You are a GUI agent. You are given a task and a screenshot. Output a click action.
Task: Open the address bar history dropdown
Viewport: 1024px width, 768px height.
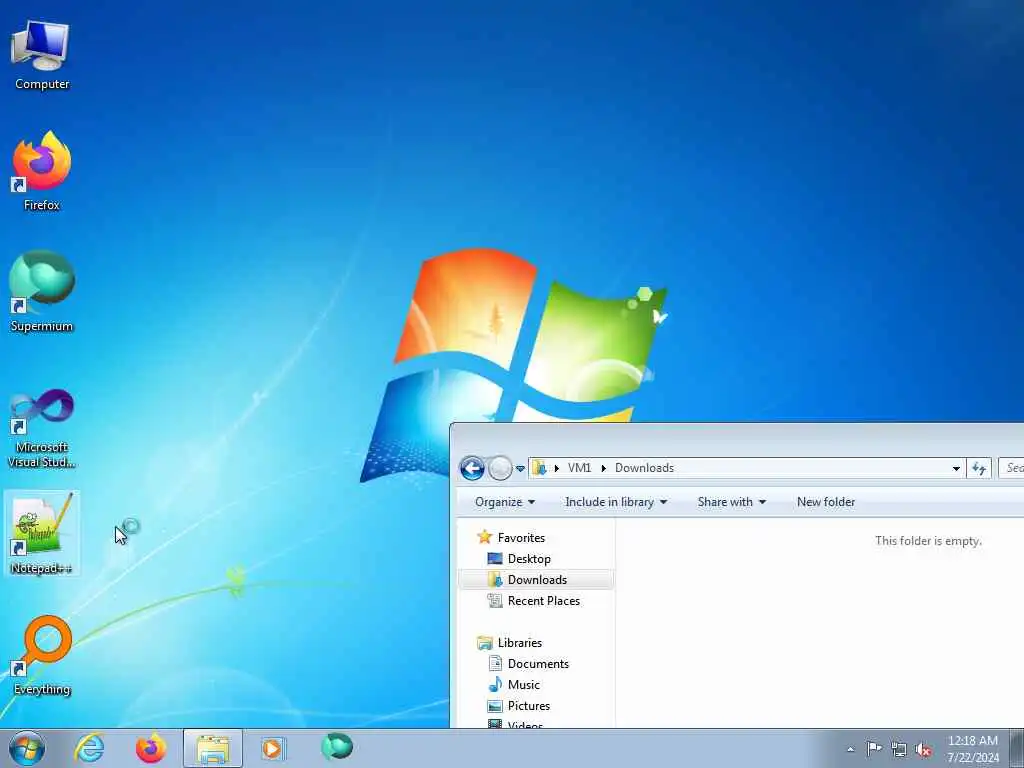[956, 468]
